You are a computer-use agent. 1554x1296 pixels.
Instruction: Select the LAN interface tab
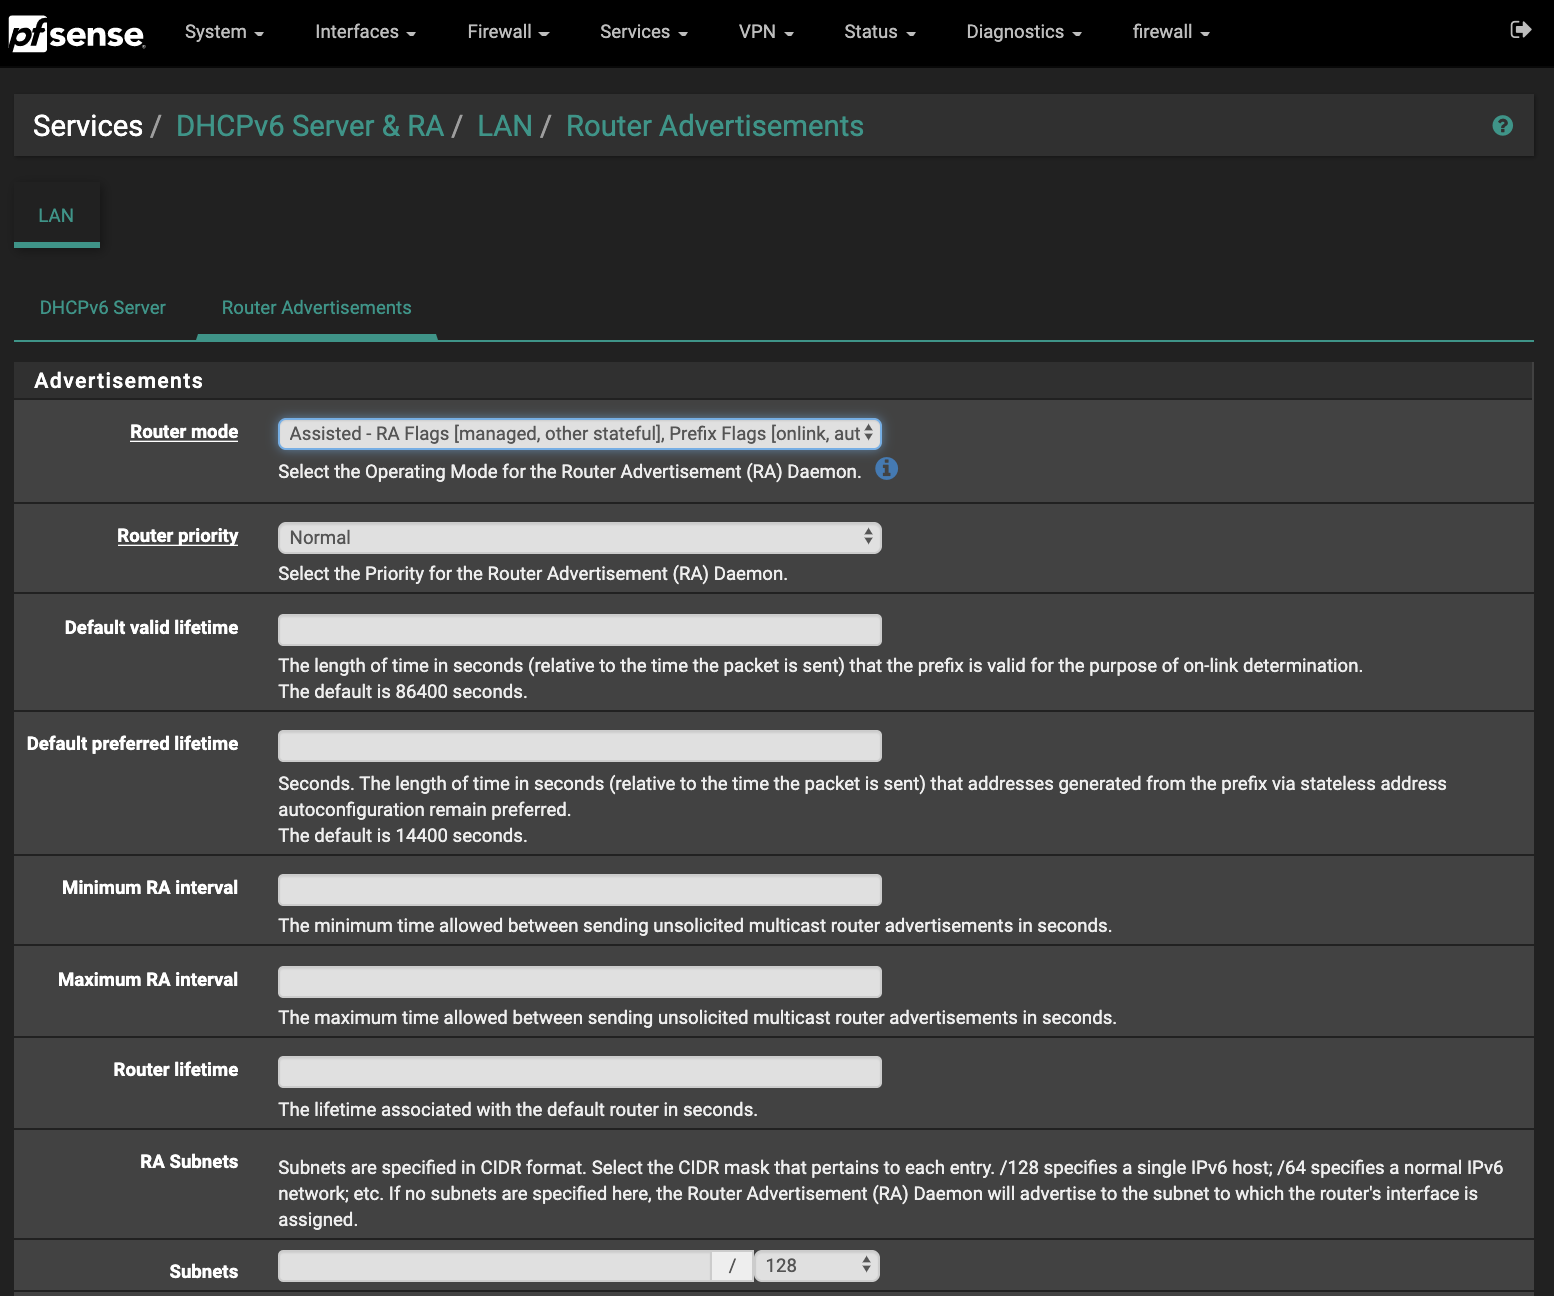tap(56, 216)
